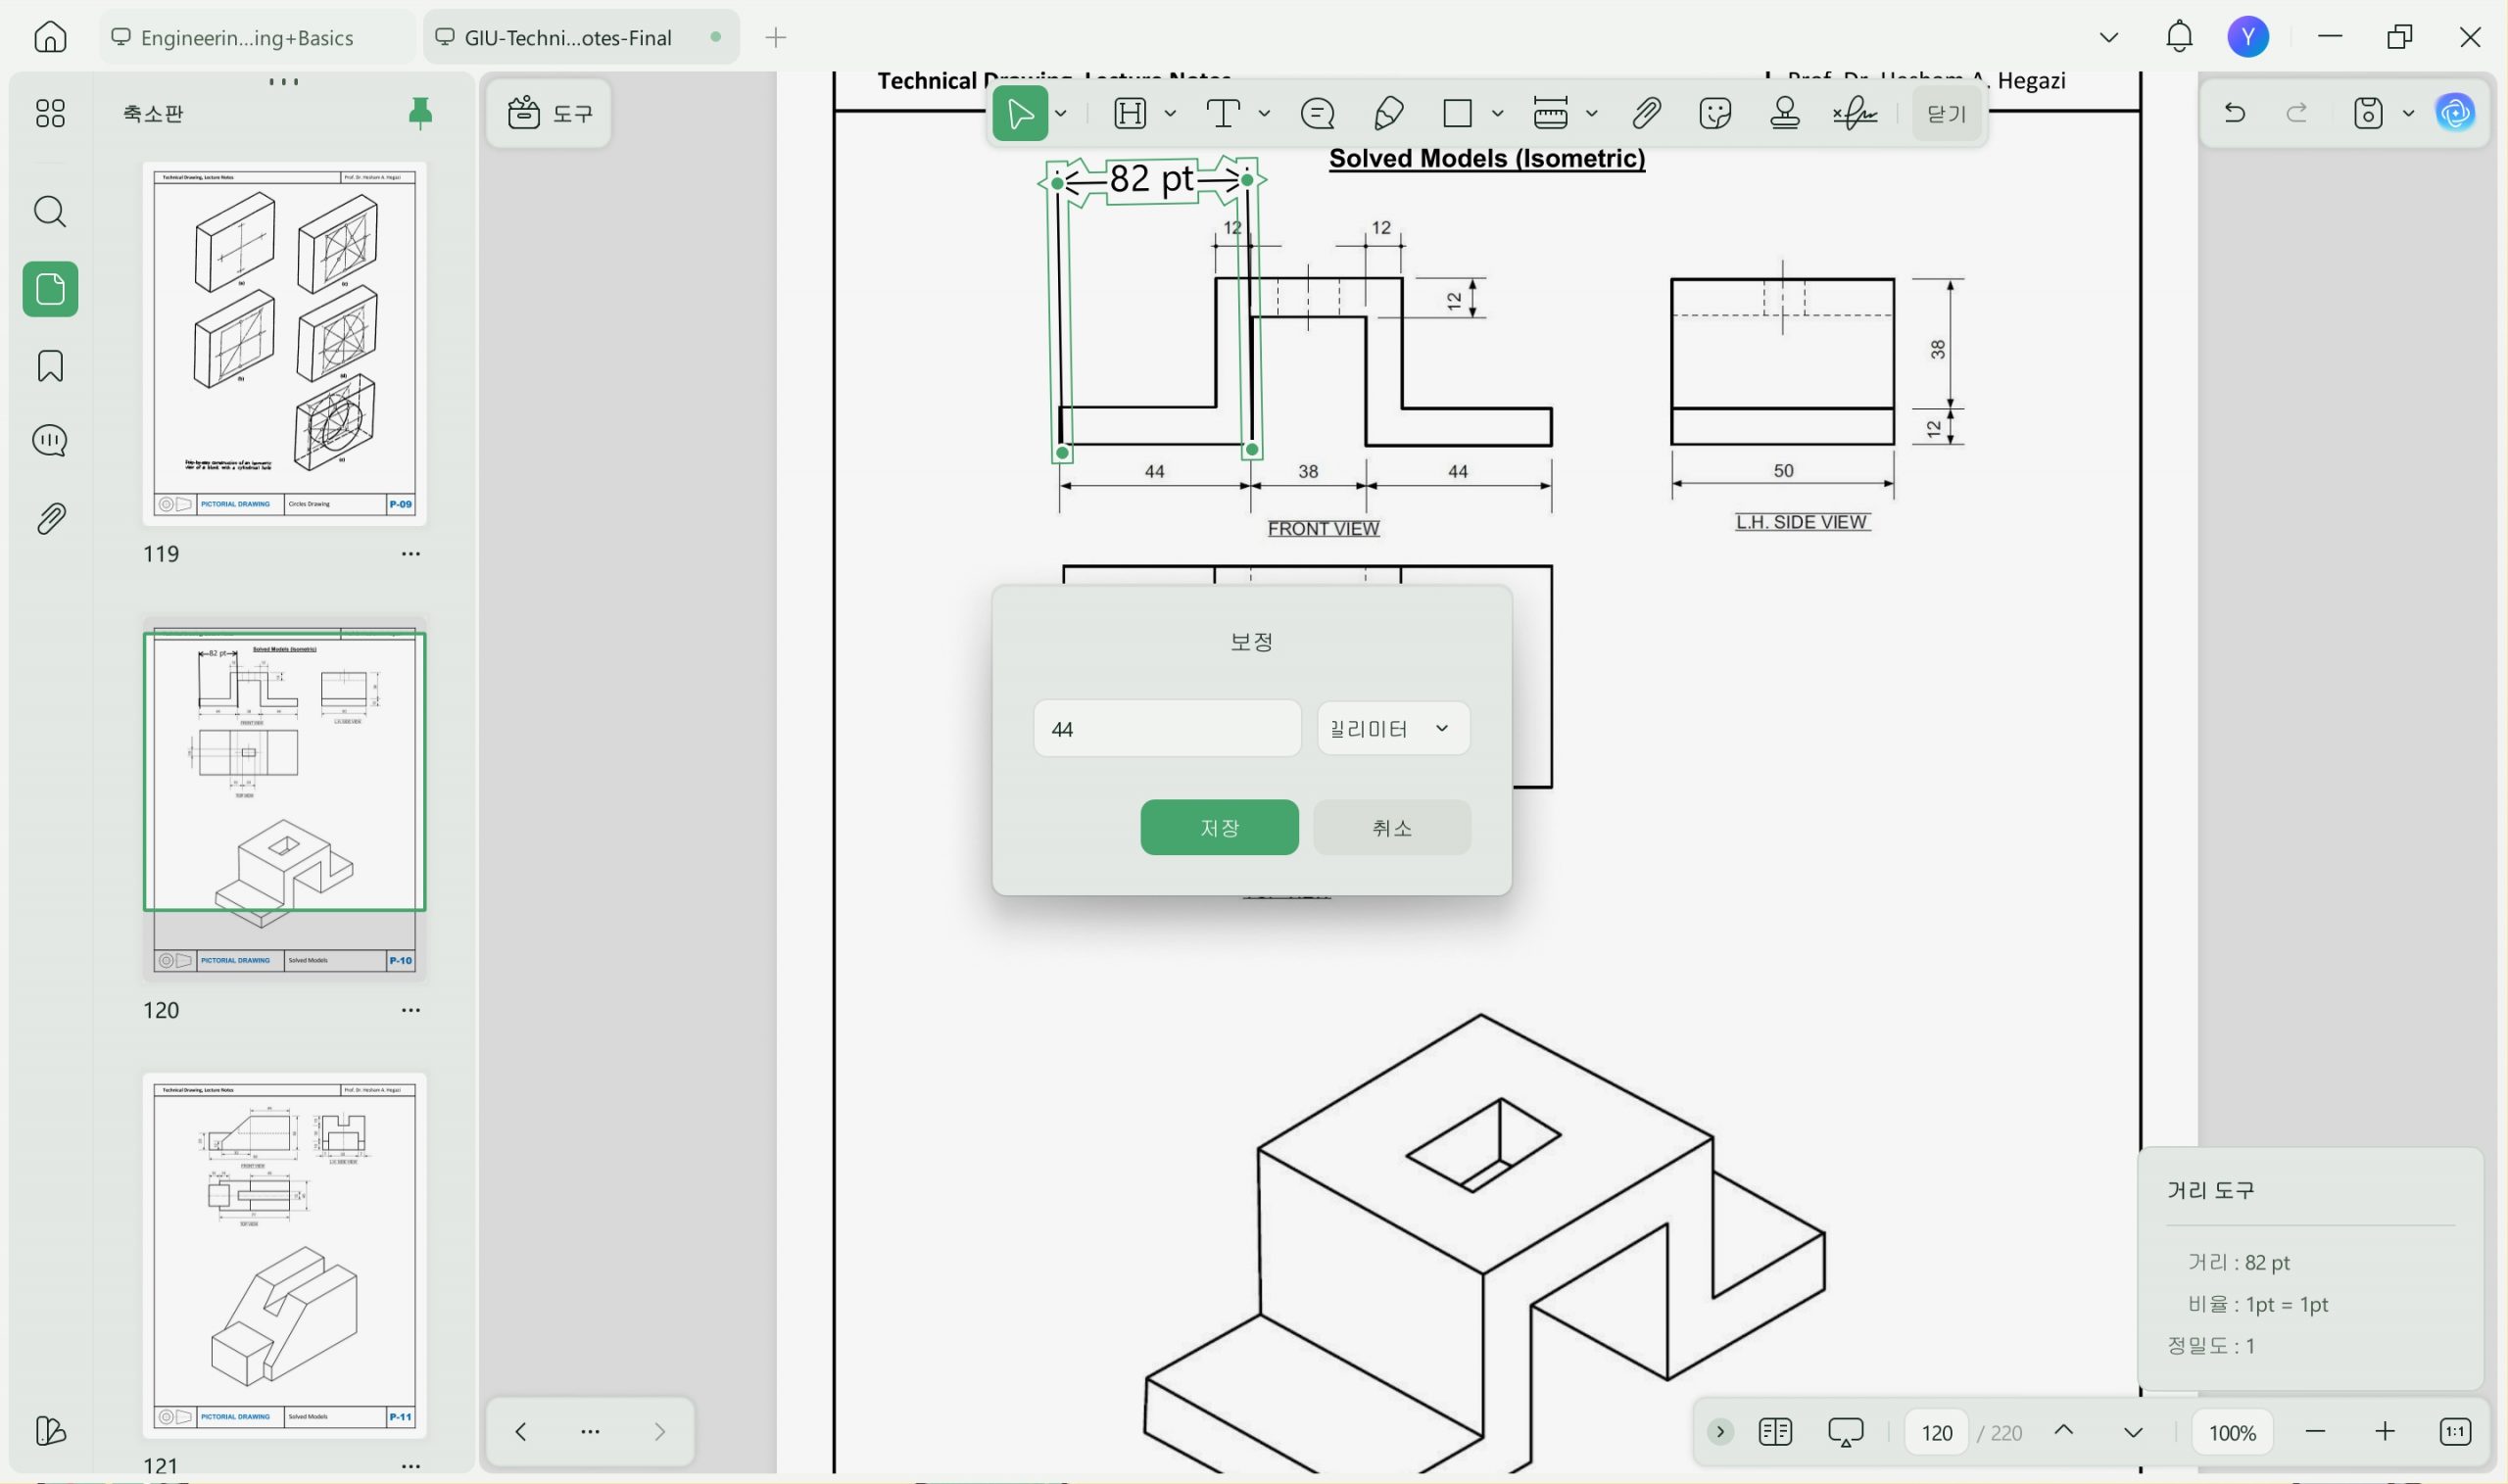Go to next view arrow
Image resolution: width=2508 pixels, height=1484 pixels.
click(660, 1431)
